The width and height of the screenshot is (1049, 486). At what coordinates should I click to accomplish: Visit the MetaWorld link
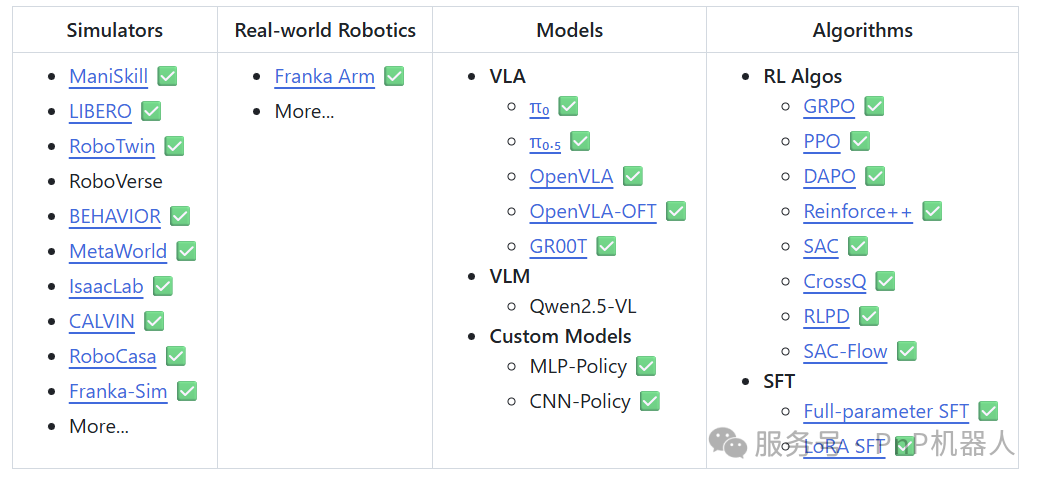(118, 252)
